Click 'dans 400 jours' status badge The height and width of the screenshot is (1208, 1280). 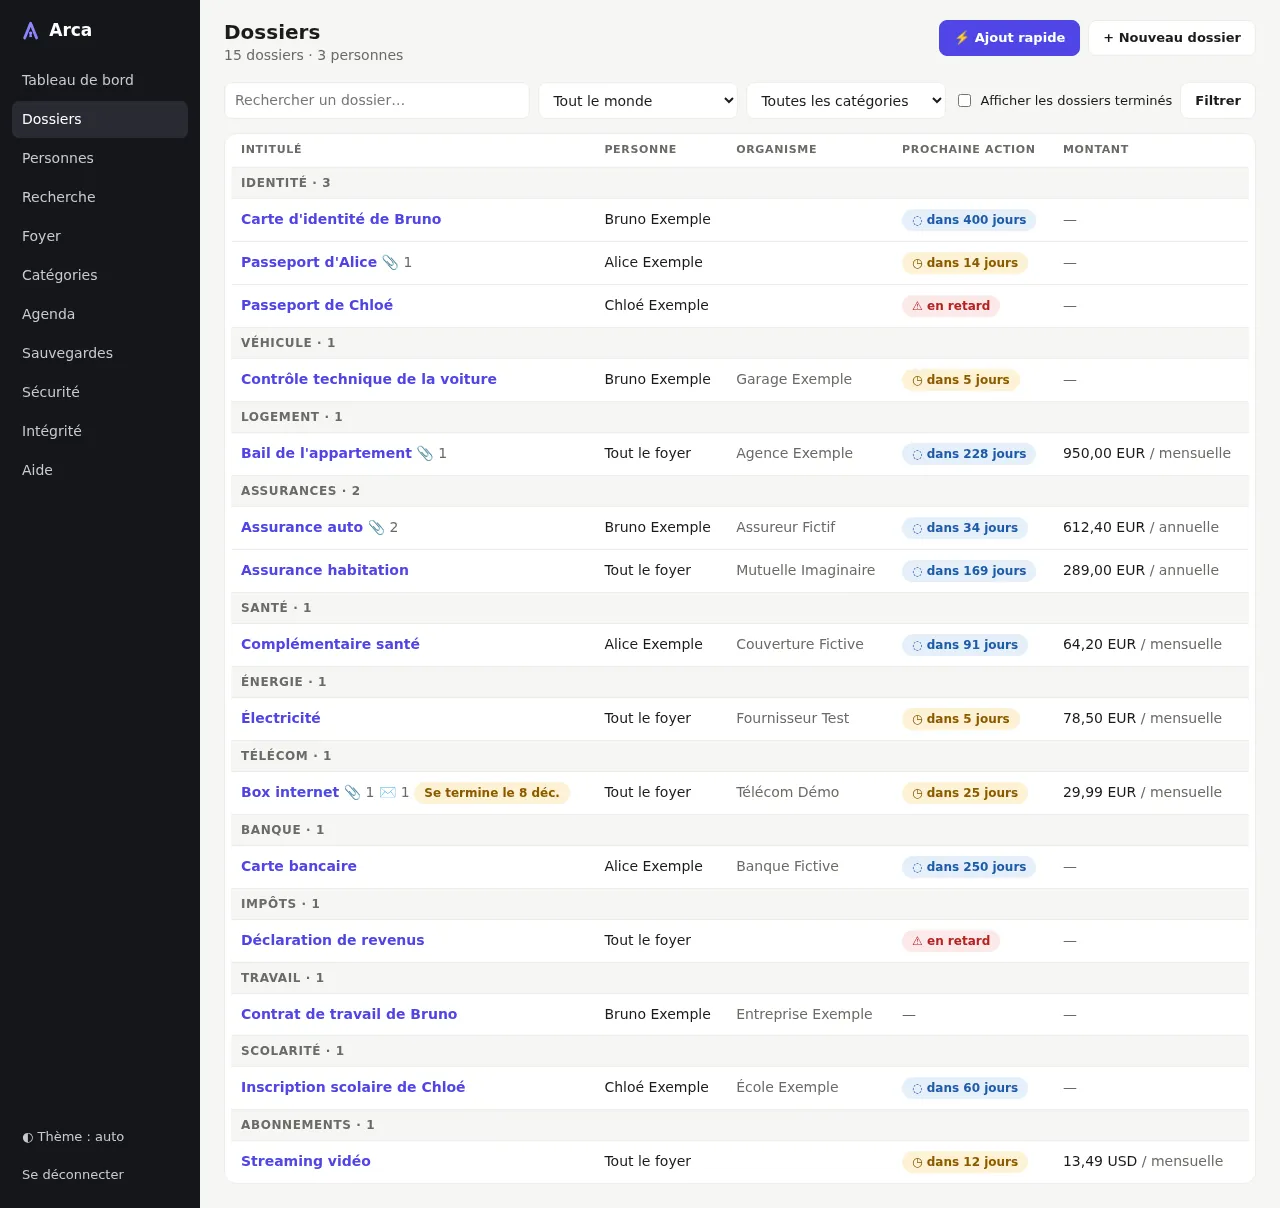tap(968, 220)
